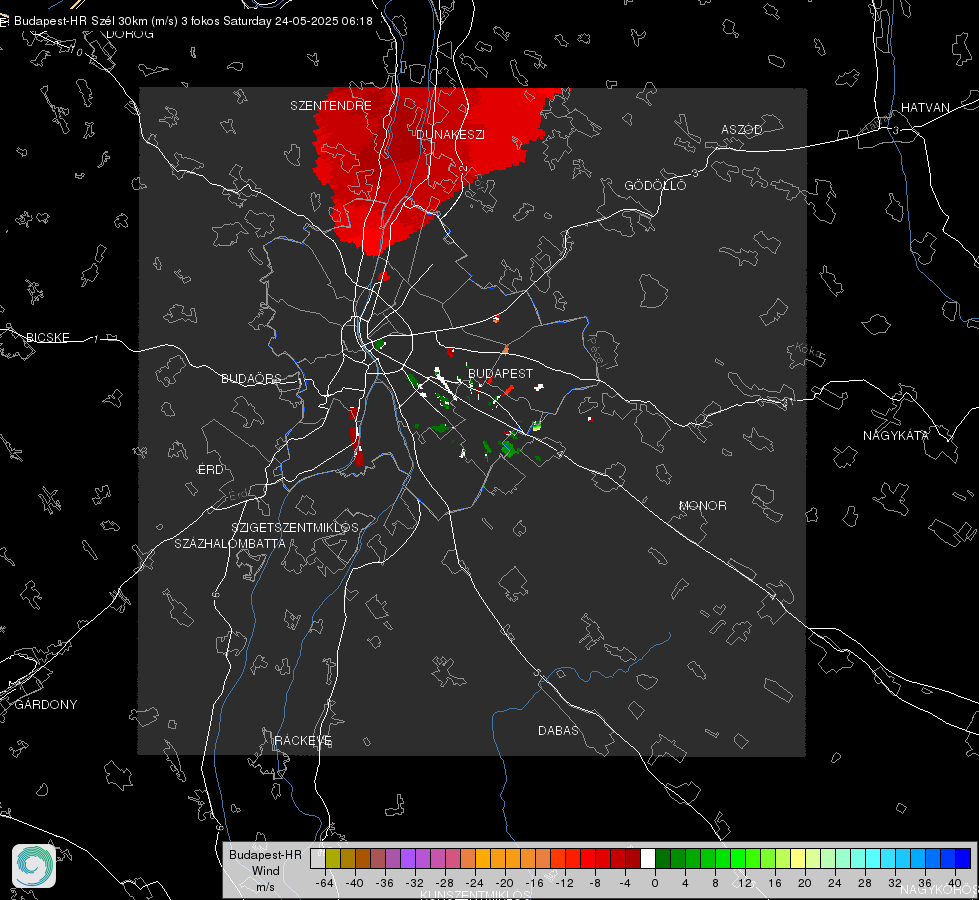Click the ASZÓD city label
This screenshot has width=979, height=900.
click(742, 129)
